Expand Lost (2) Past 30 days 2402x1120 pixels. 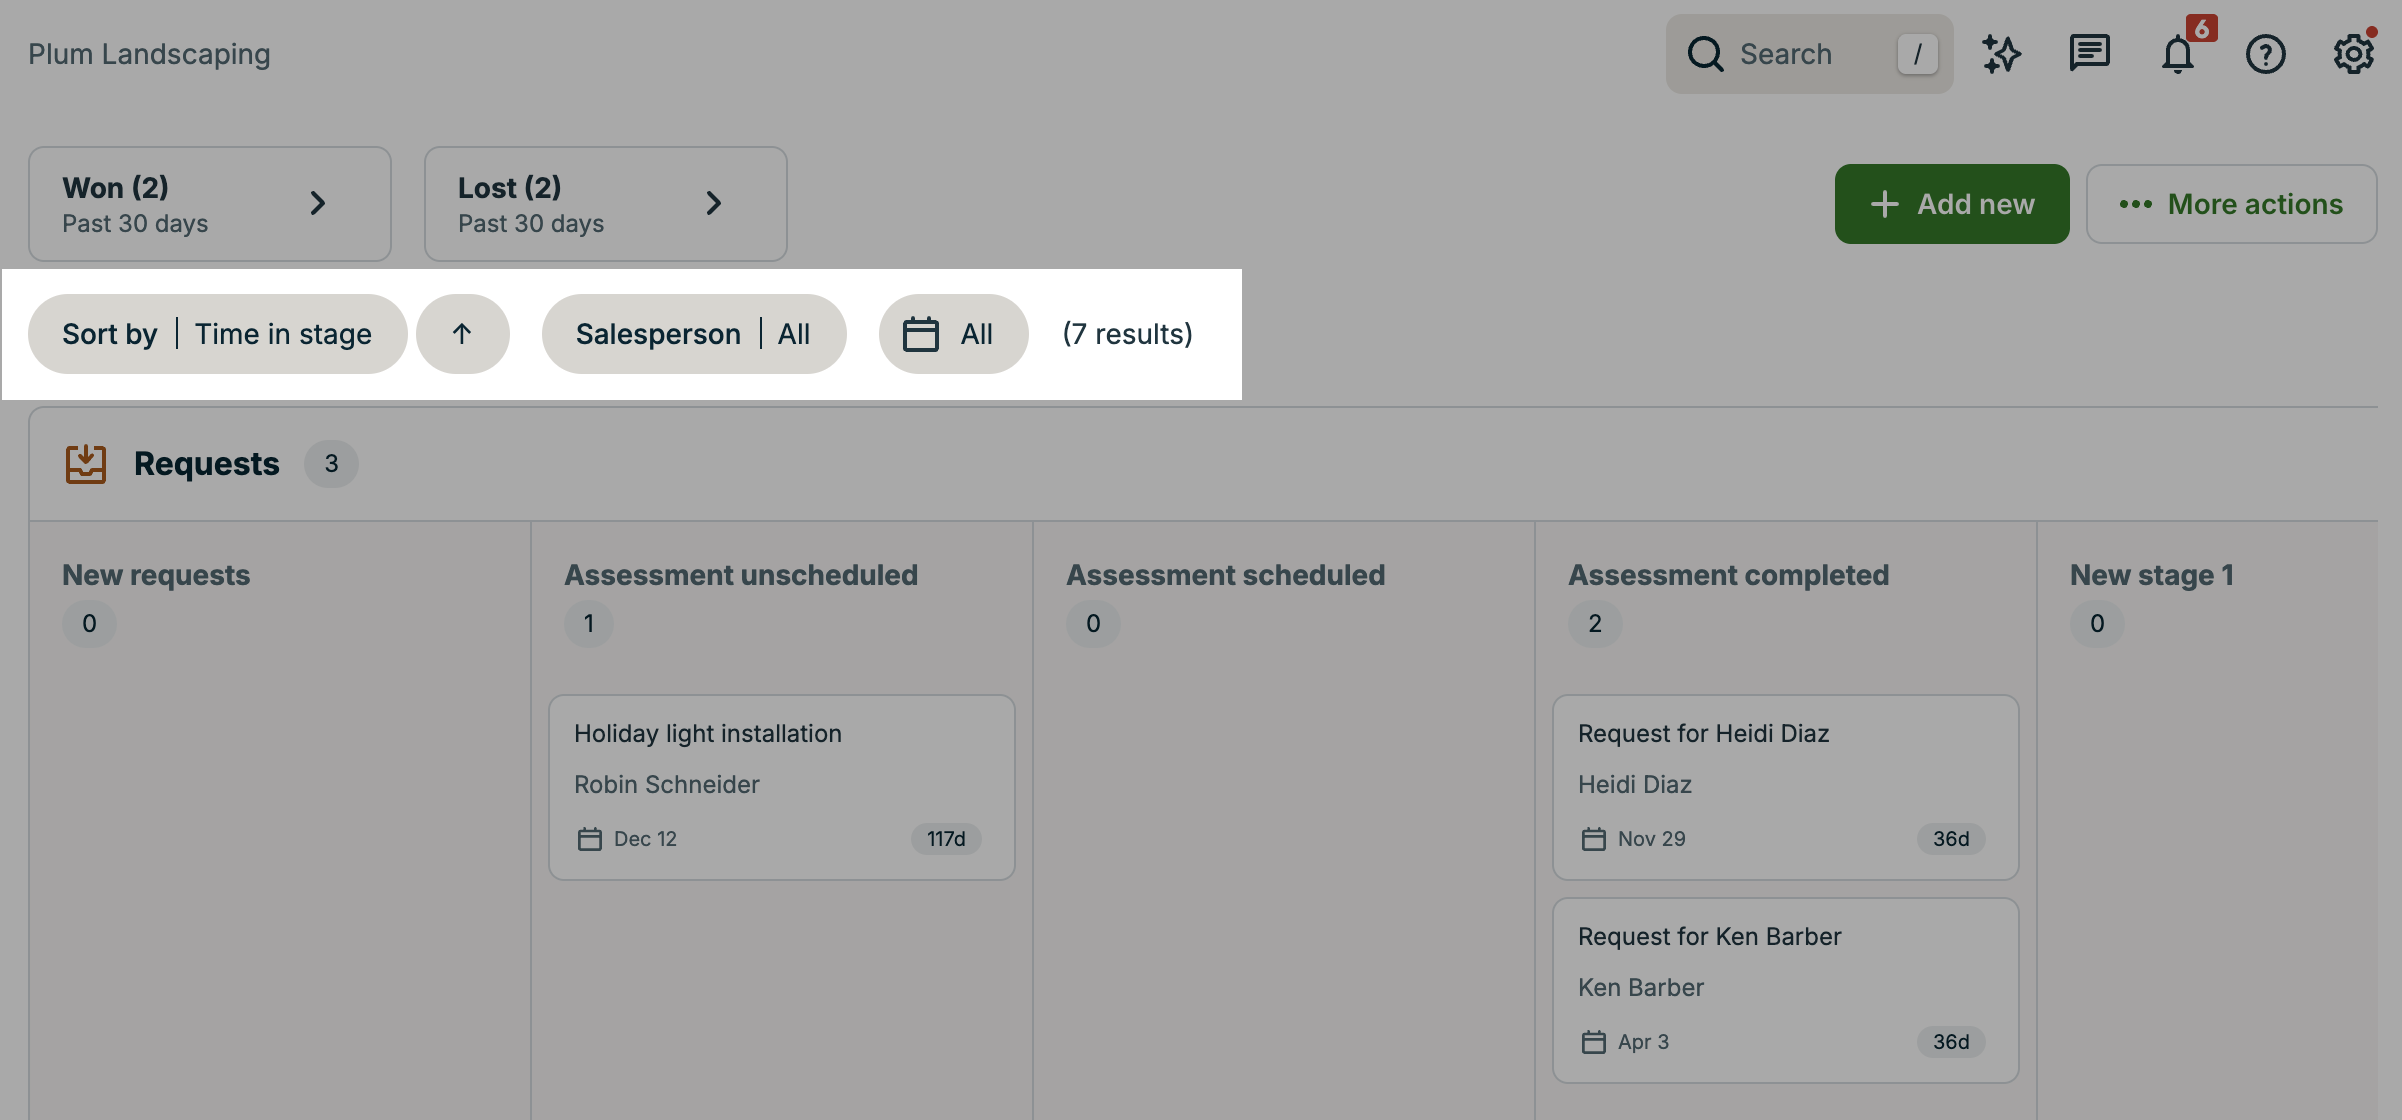[606, 204]
